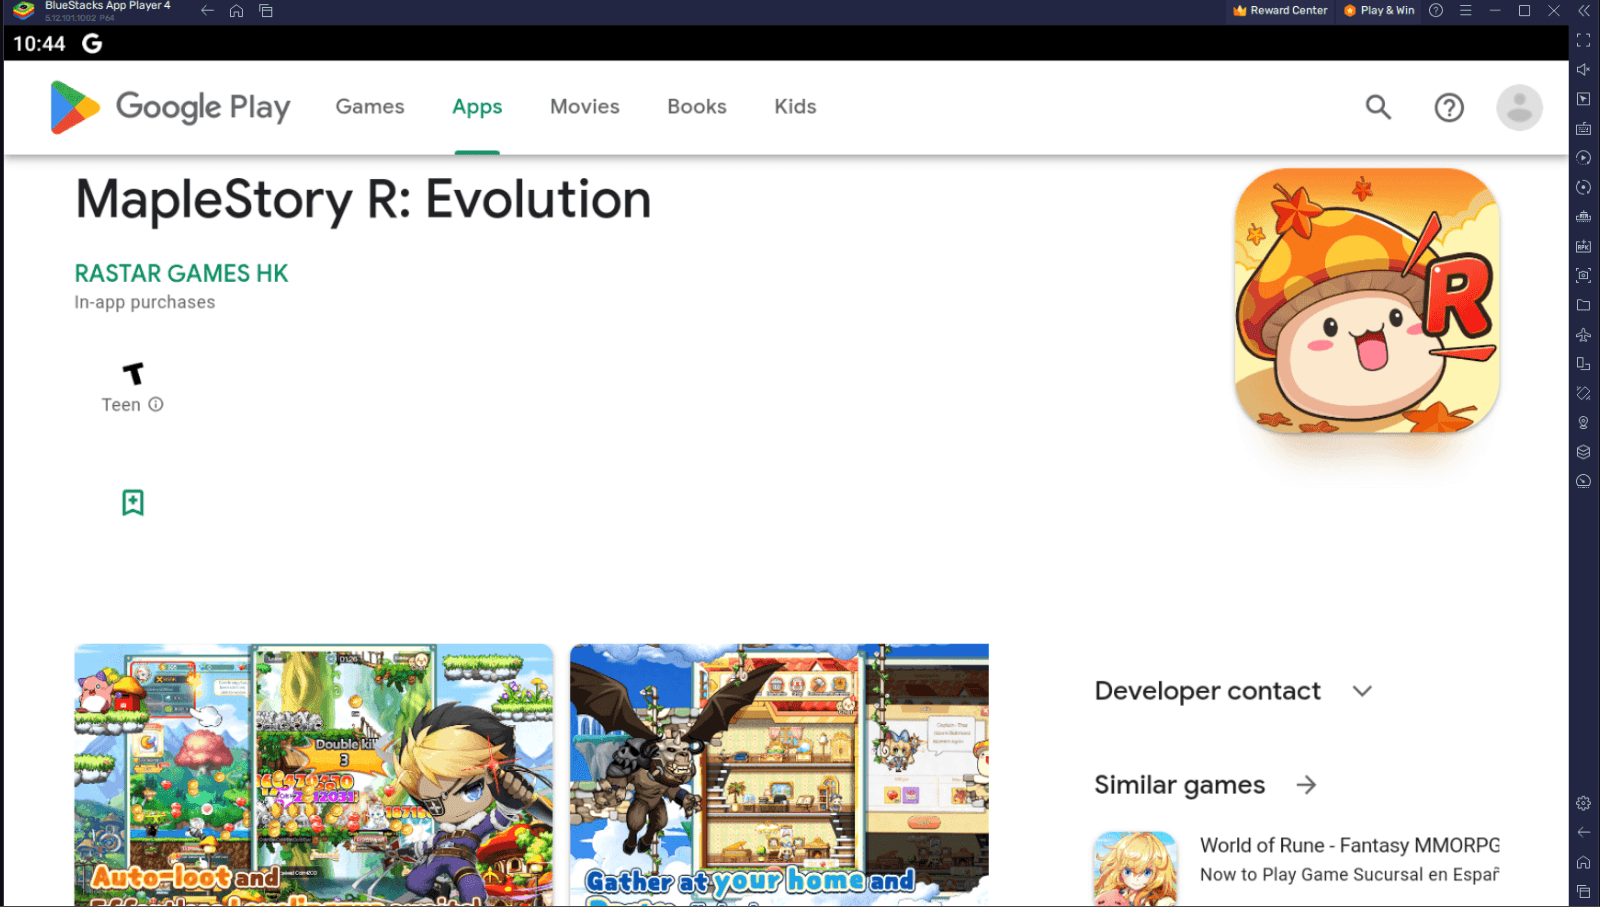View the Auto-loot screenshot
Viewport: 1600px width, 907px height.
click(313, 775)
